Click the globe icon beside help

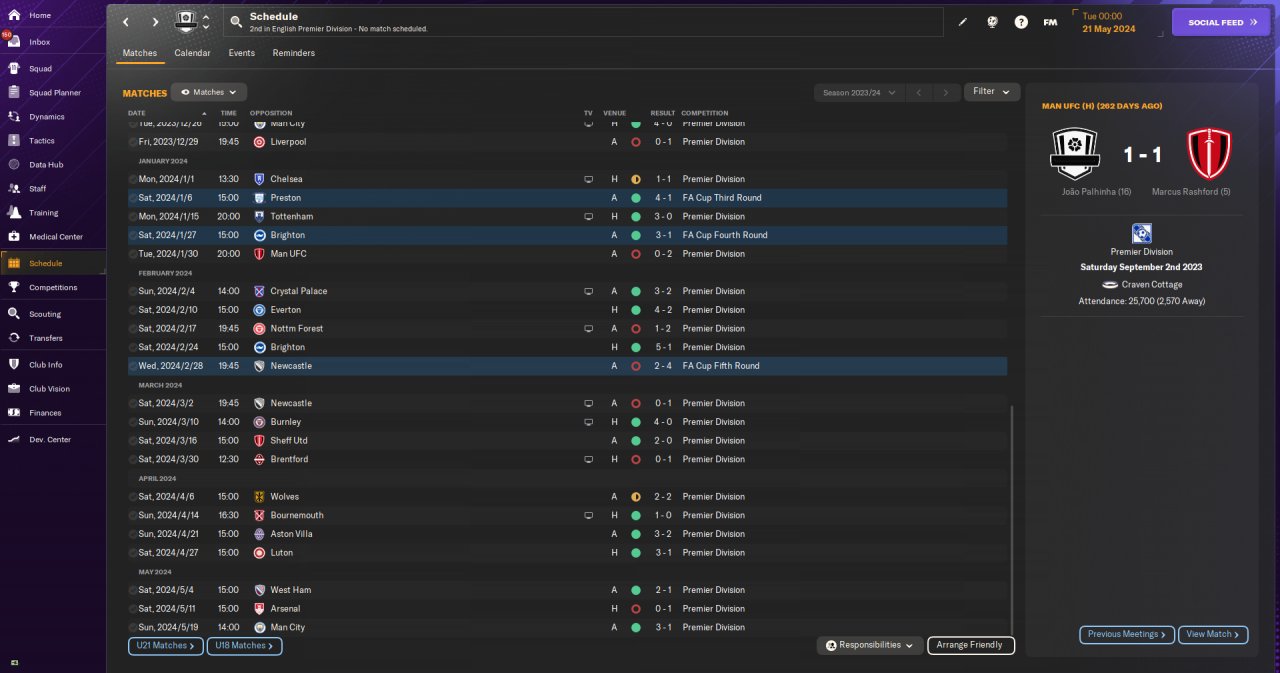tap(992, 21)
